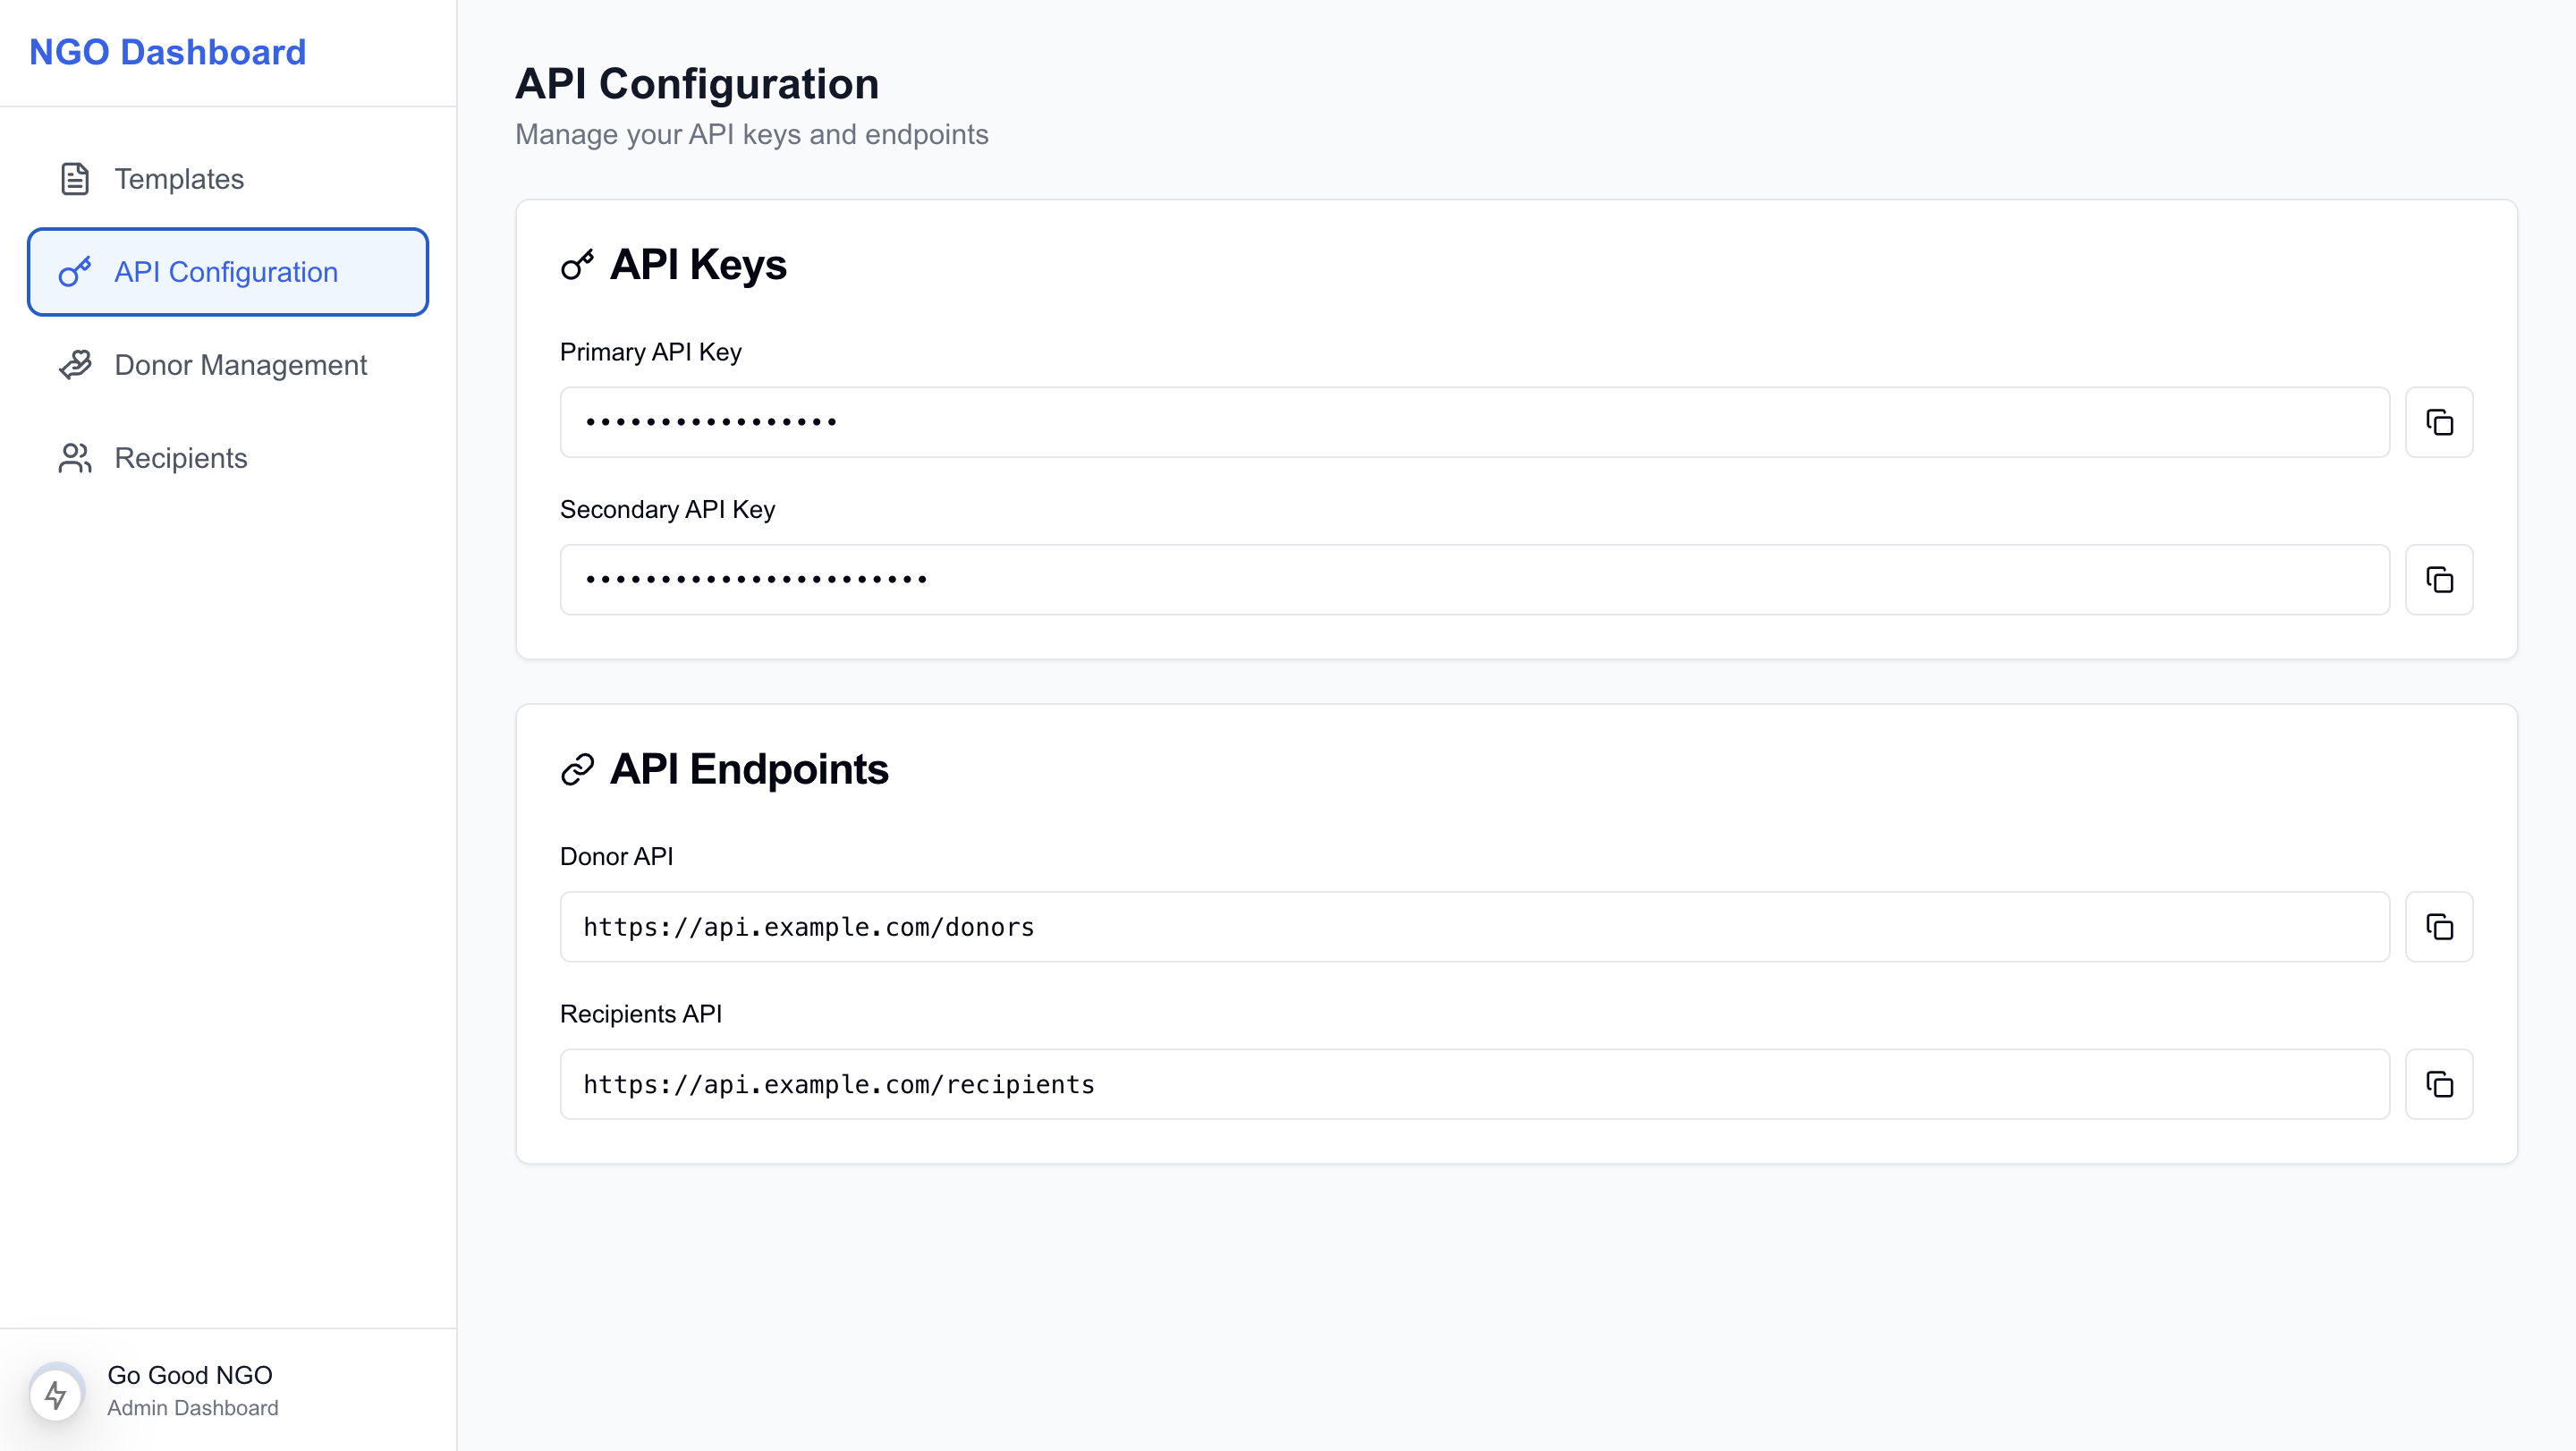Select API Configuration in sidebar
The image size is (2576, 1451).
[x=226, y=272]
